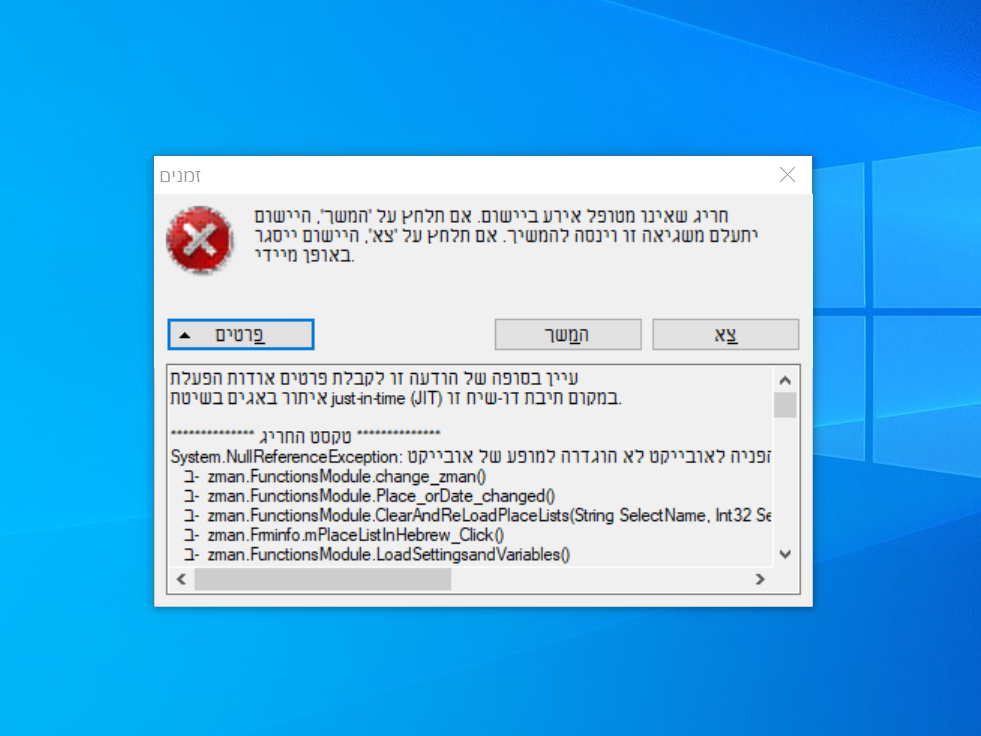
Task: Click the details pane scroll-down arrow
Action: pyautogui.click(x=785, y=554)
